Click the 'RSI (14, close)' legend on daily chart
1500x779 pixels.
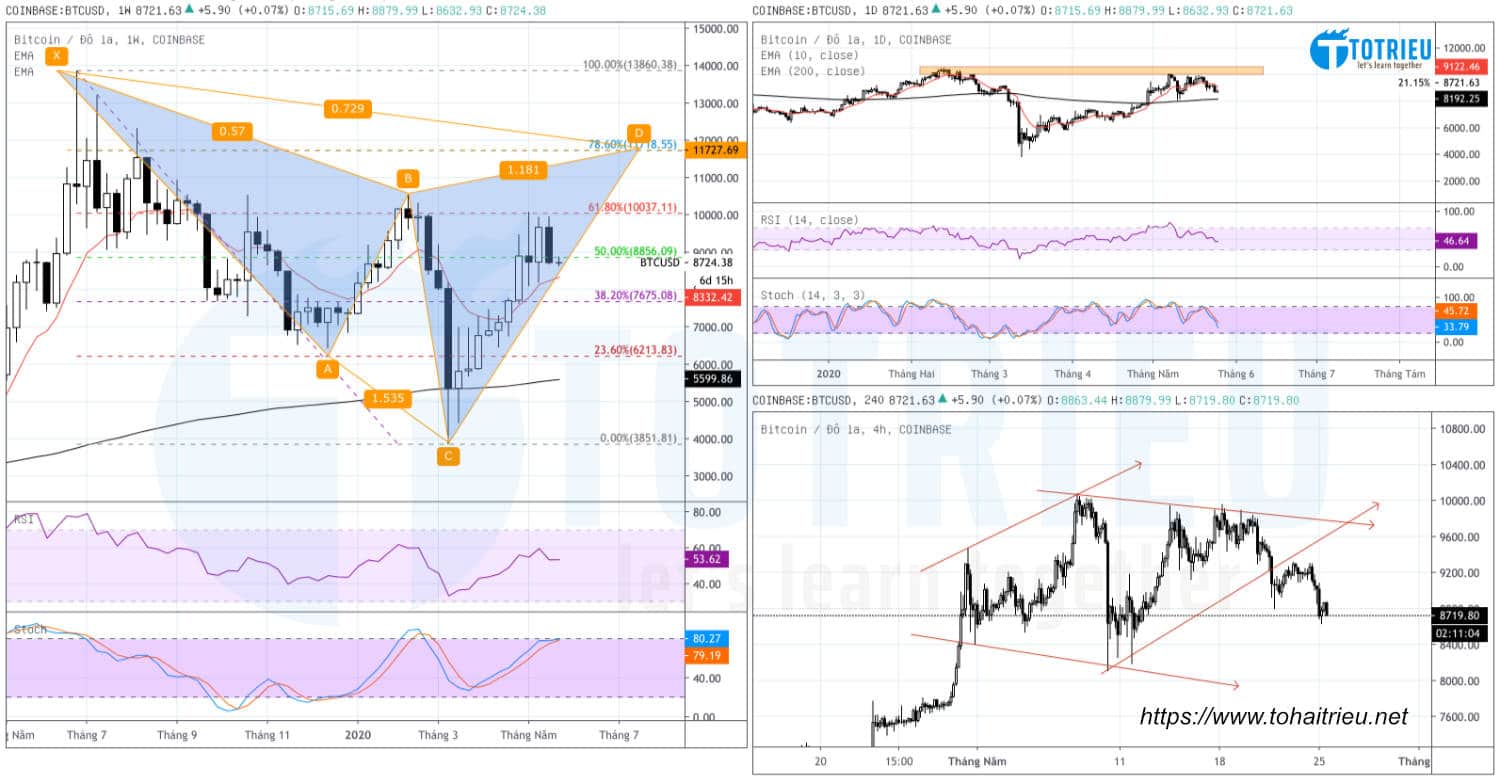(x=808, y=220)
